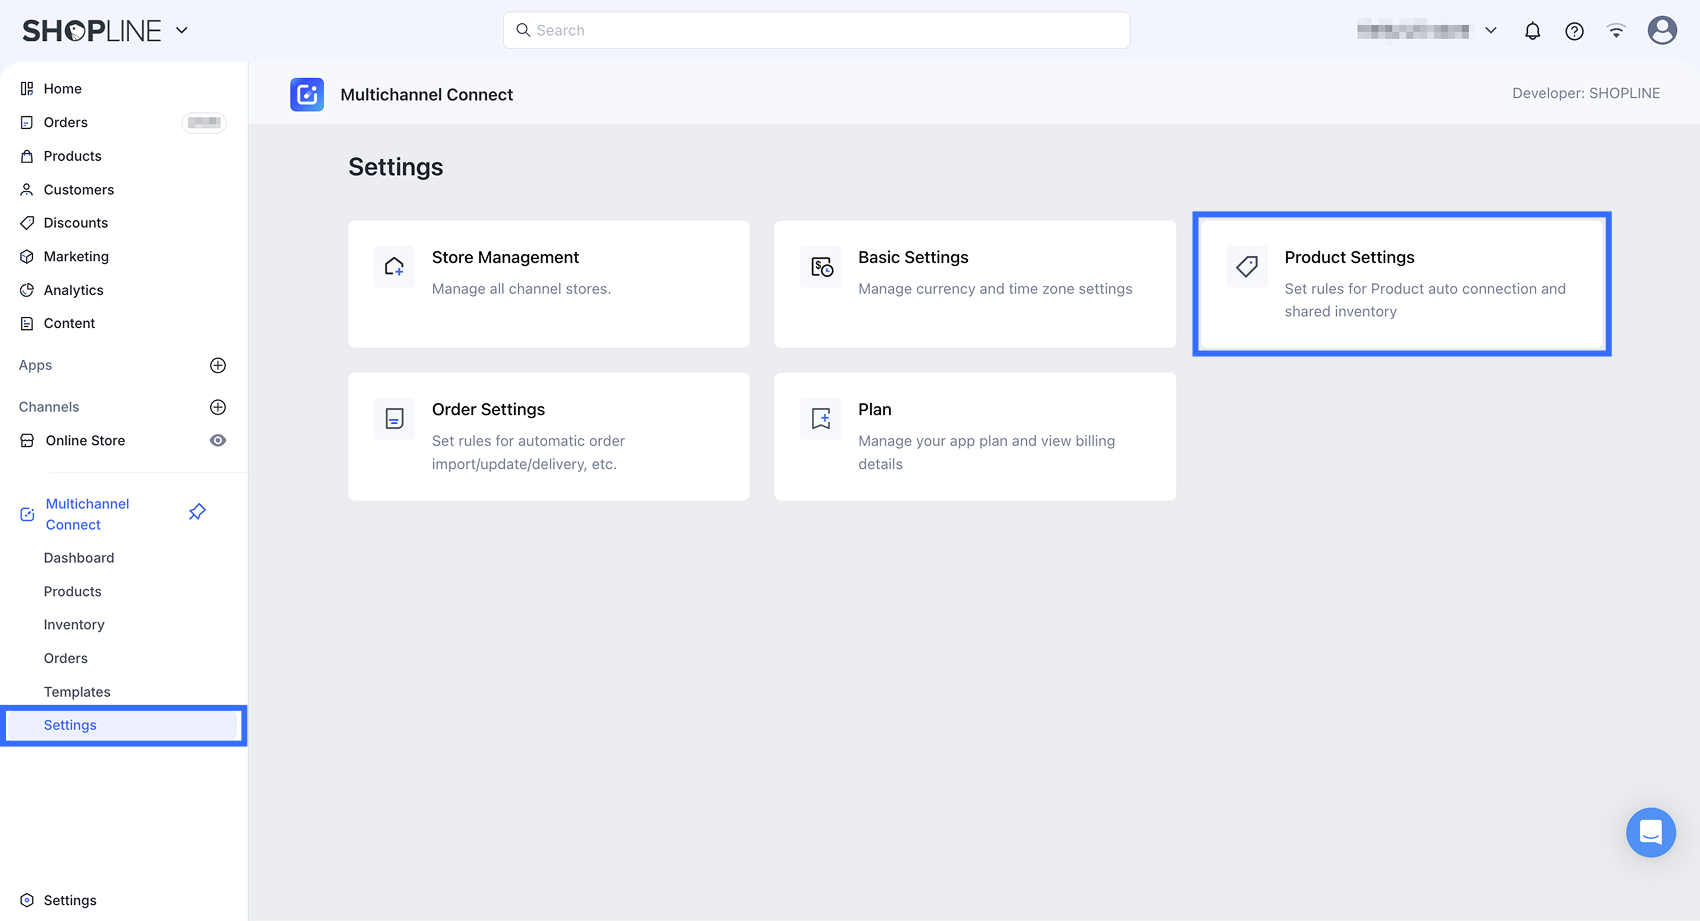Unpin Multichannel Connect from the sidebar

(x=197, y=512)
